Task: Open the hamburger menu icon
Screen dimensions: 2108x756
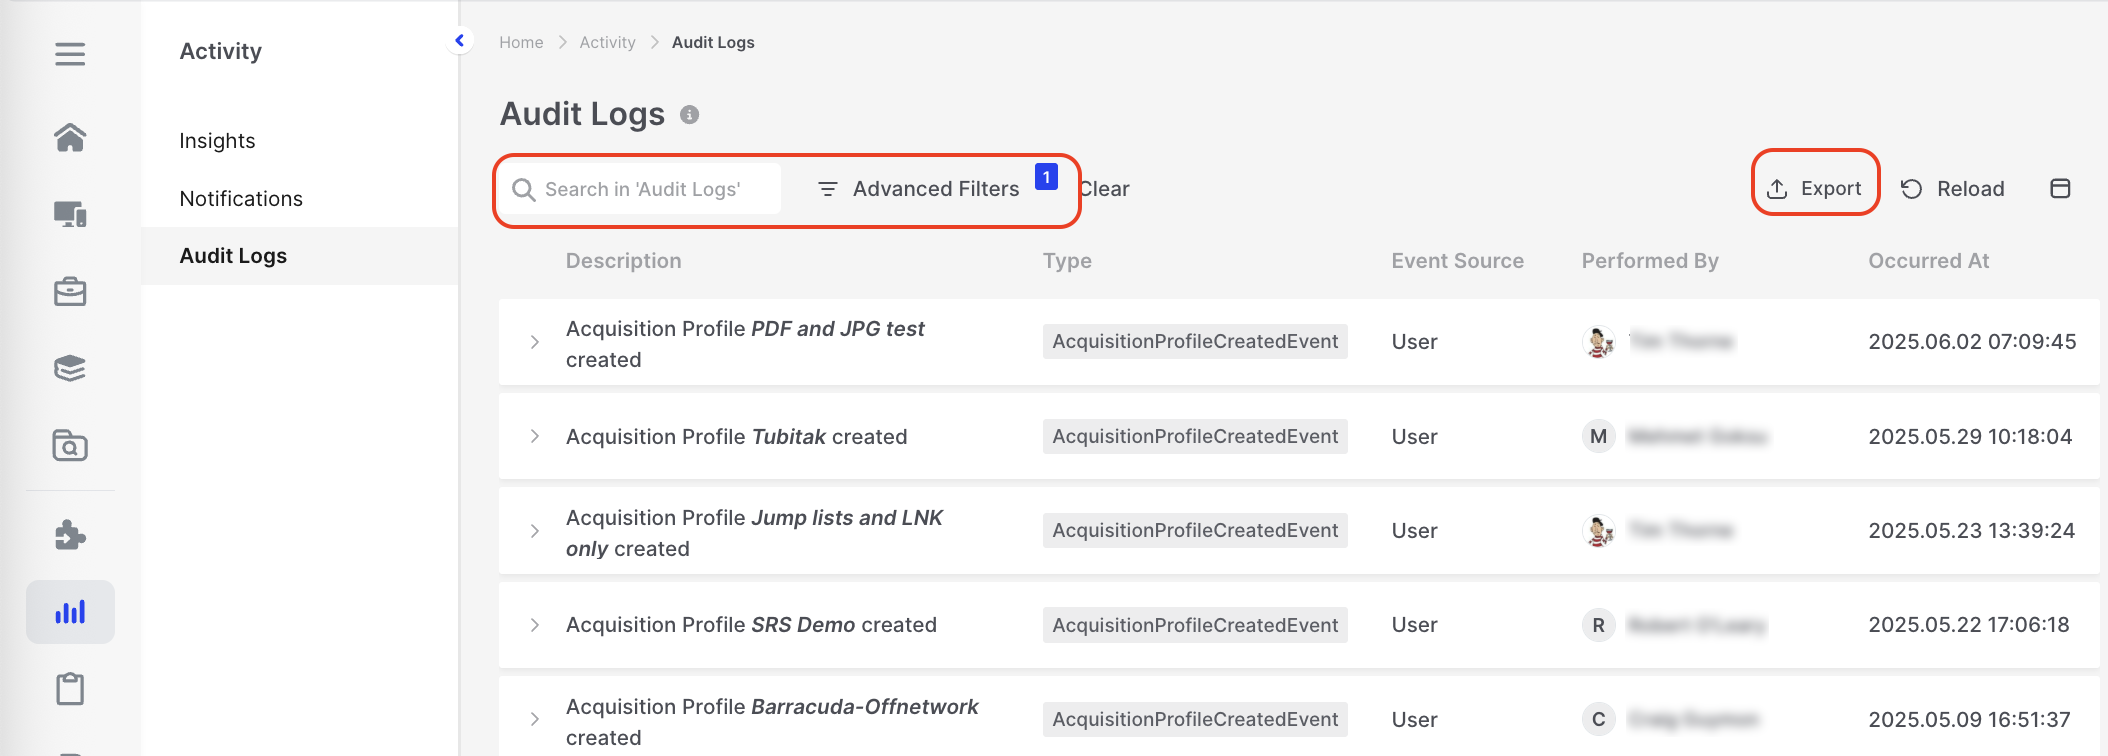Action: pos(70,54)
